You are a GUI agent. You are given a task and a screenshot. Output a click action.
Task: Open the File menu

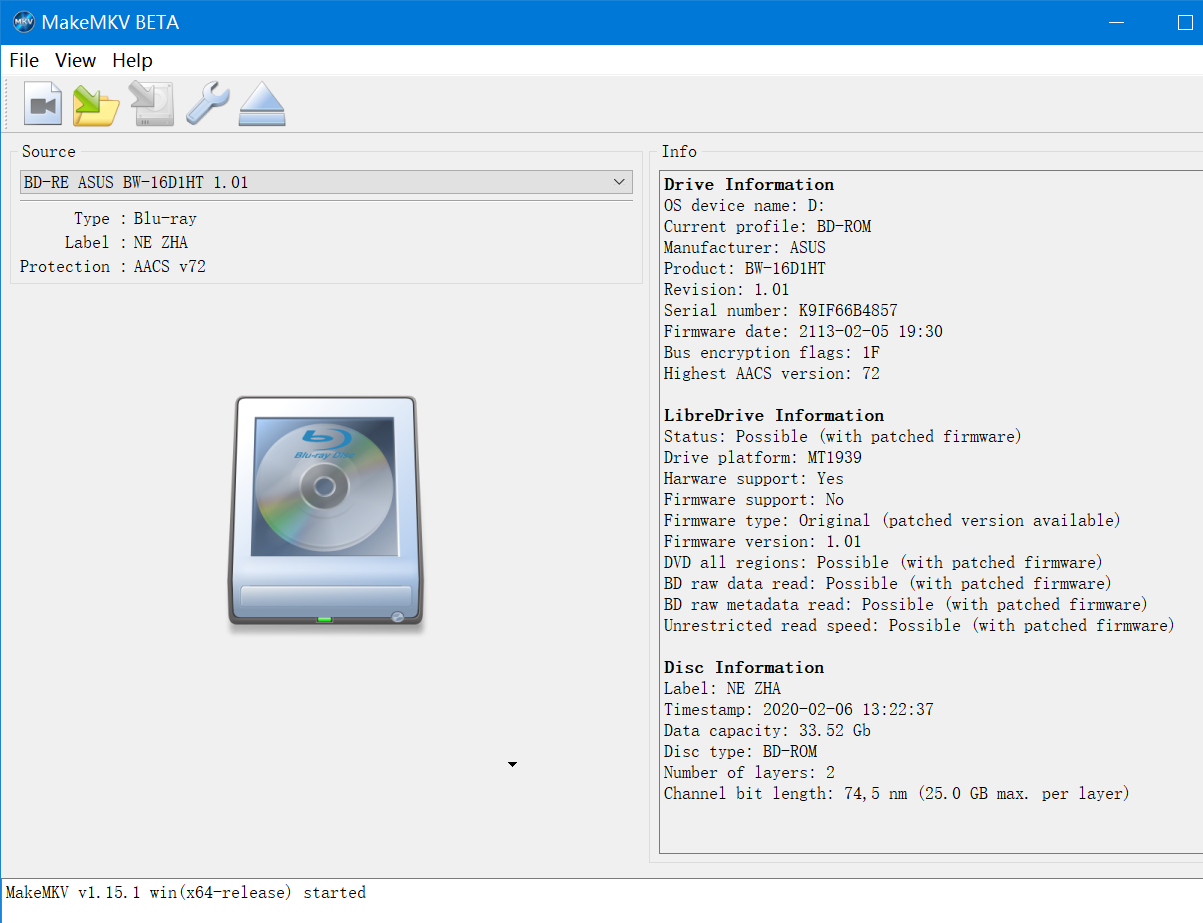pyautogui.click(x=24, y=61)
